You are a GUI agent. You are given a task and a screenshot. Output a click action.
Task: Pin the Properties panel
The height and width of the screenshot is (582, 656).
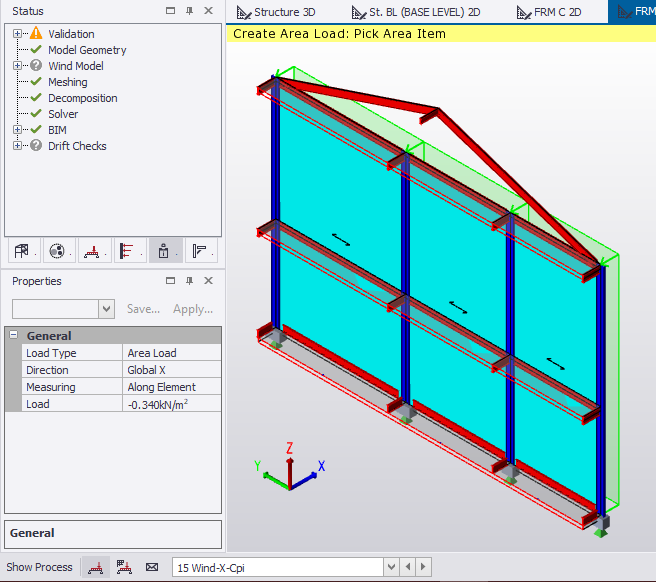pos(190,281)
